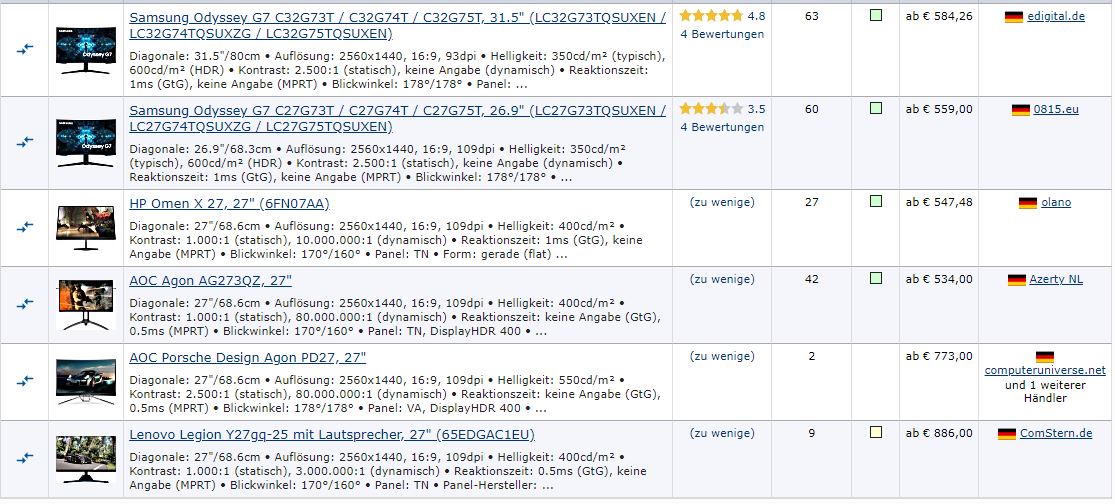Click "(zu wenige)" rating text for Lenovo Legion
The height and width of the screenshot is (504, 1115).
[x=722, y=433]
